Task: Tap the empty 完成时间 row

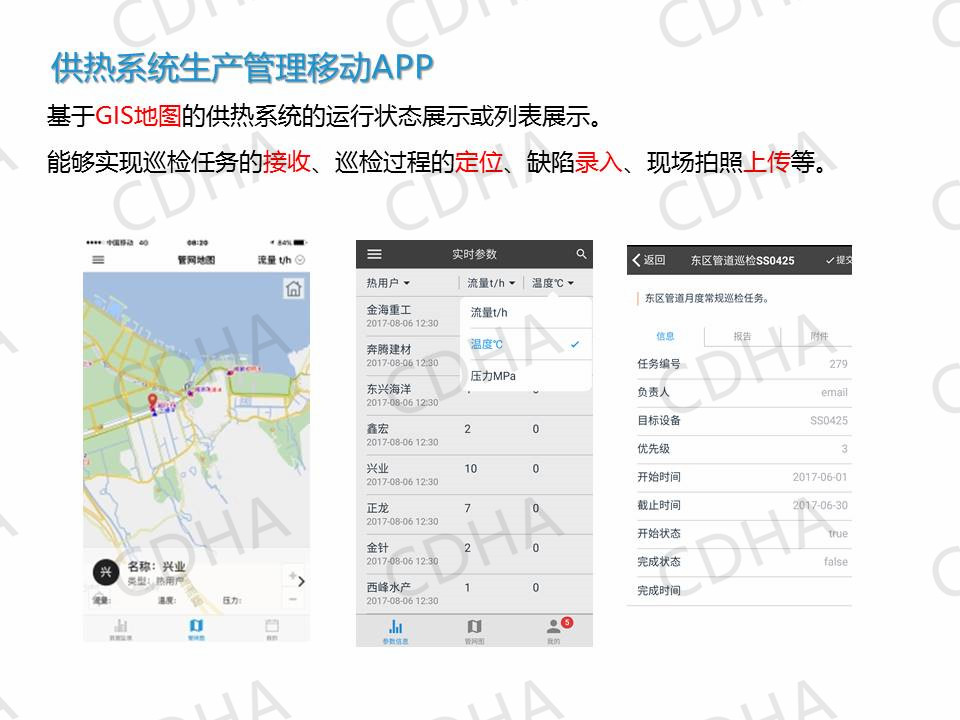Action: [740, 590]
